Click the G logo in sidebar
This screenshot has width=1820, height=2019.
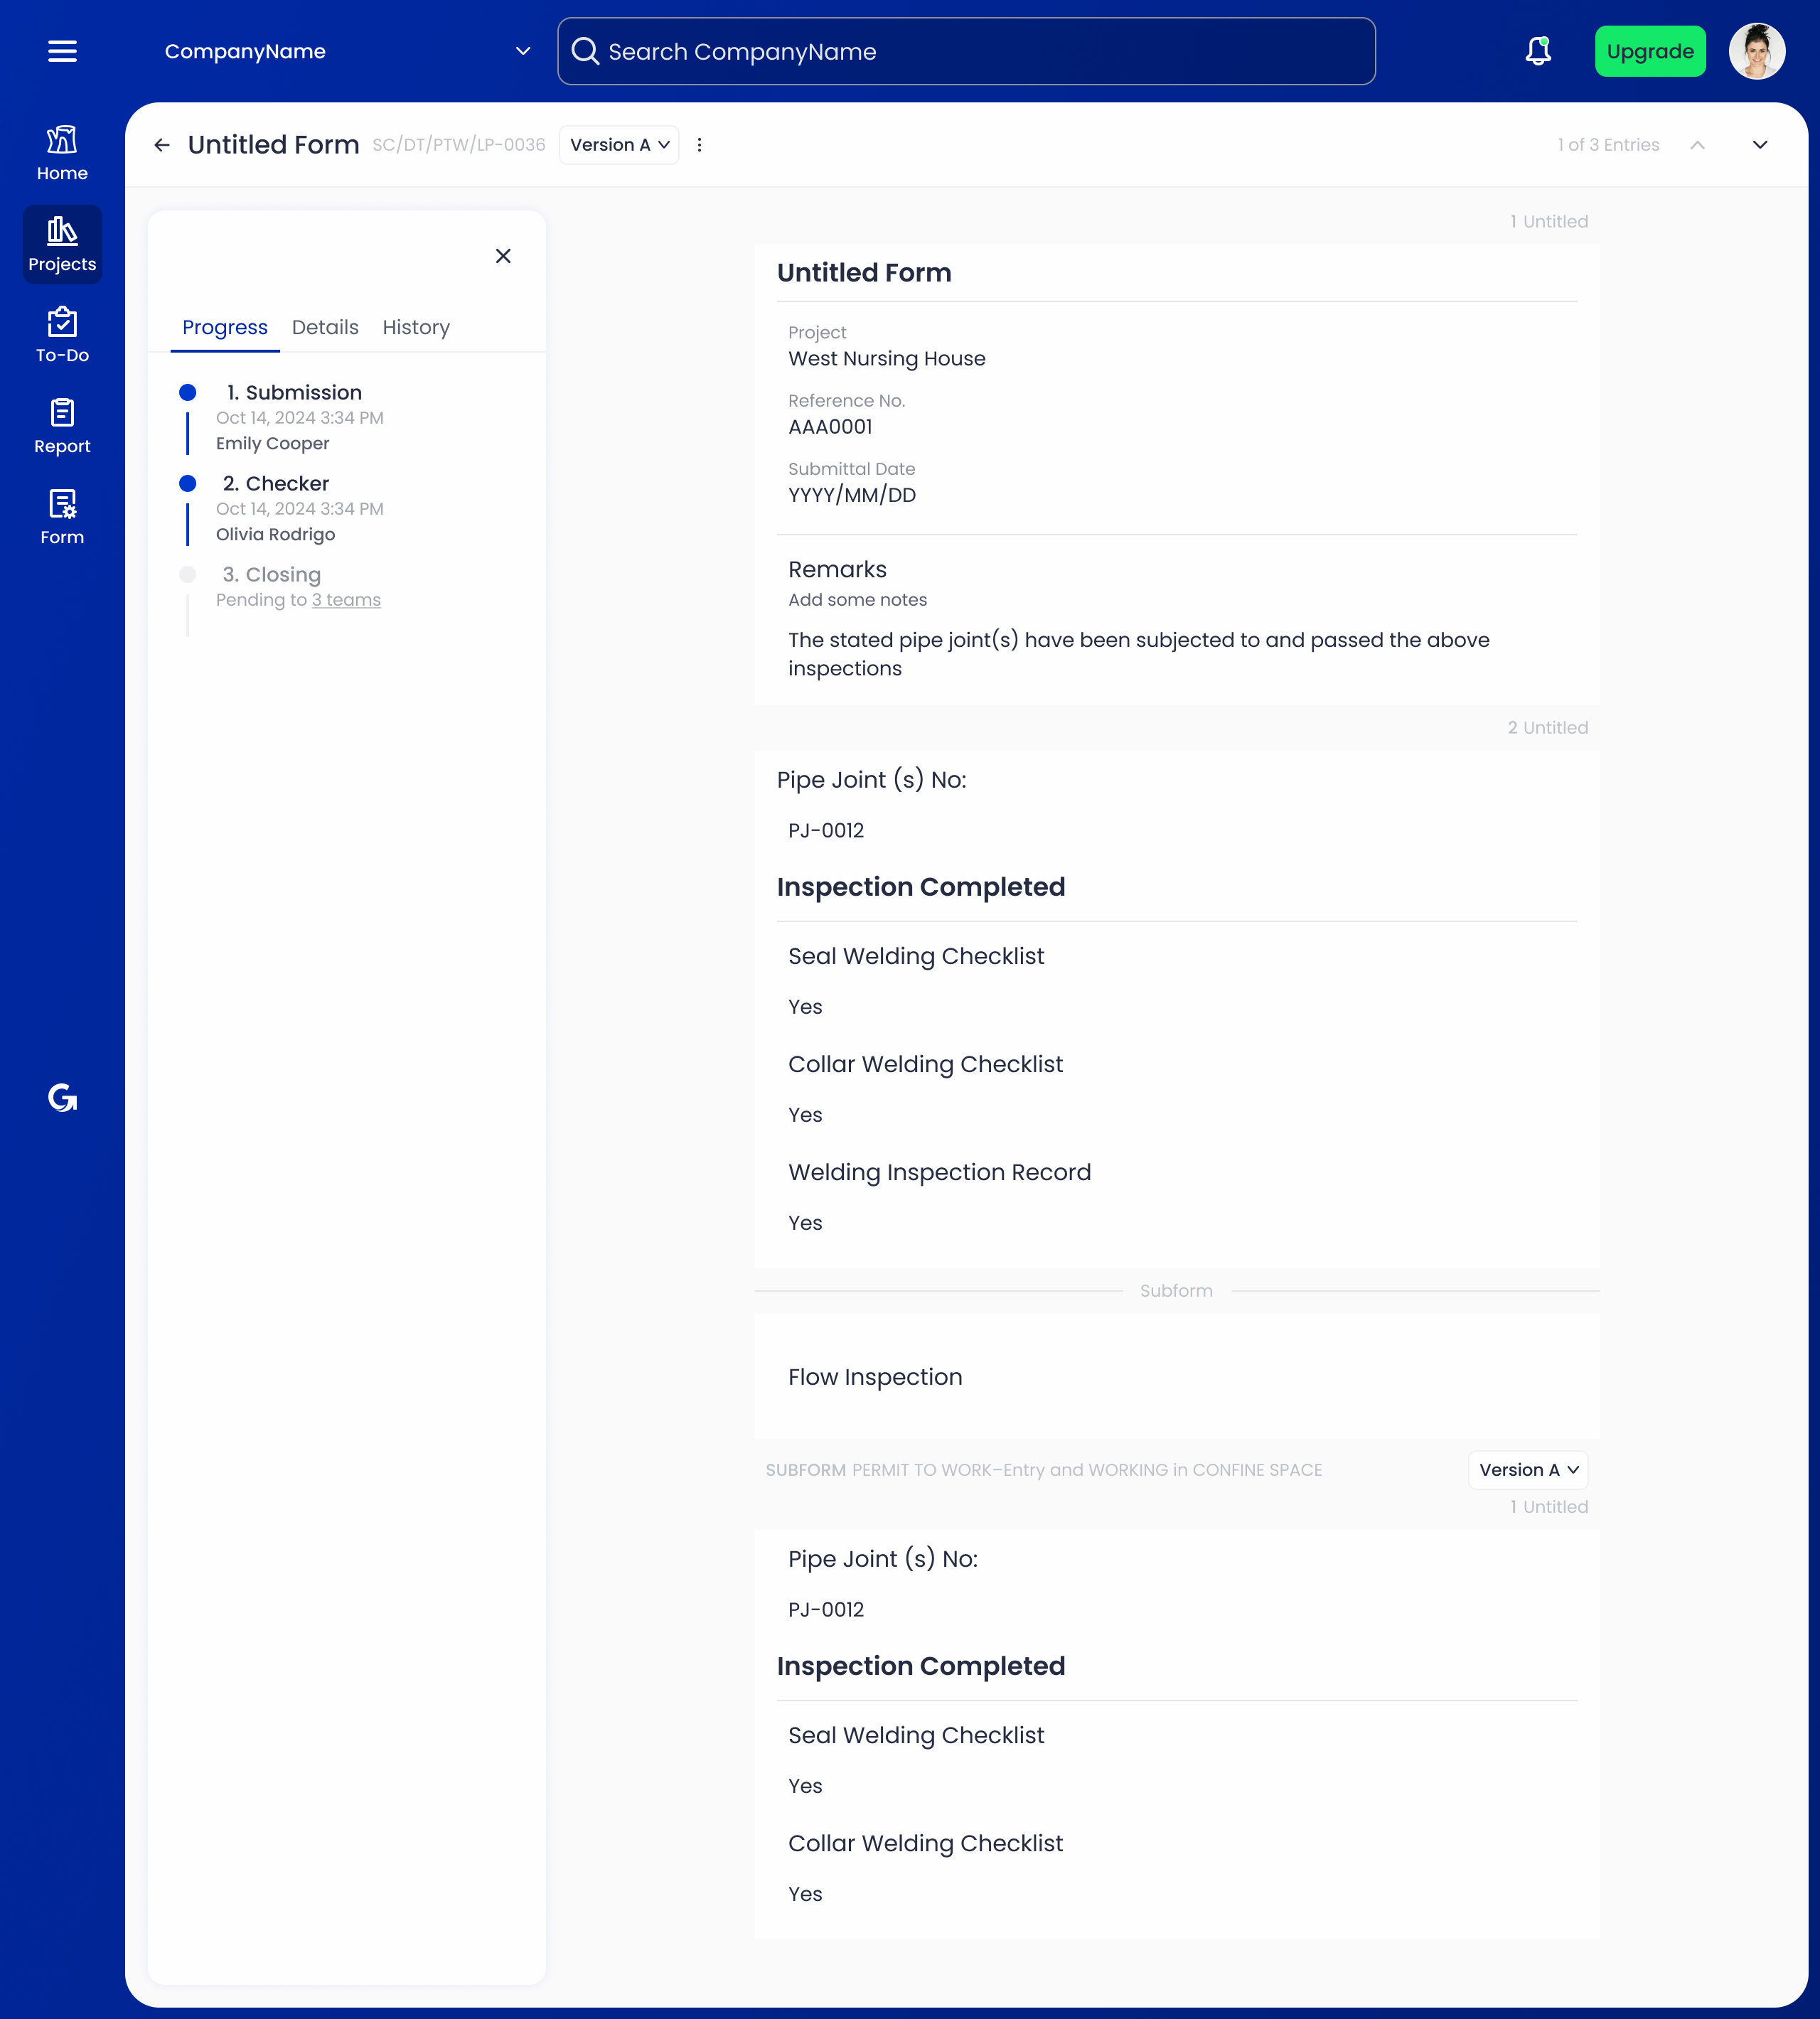pyautogui.click(x=62, y=1098)
